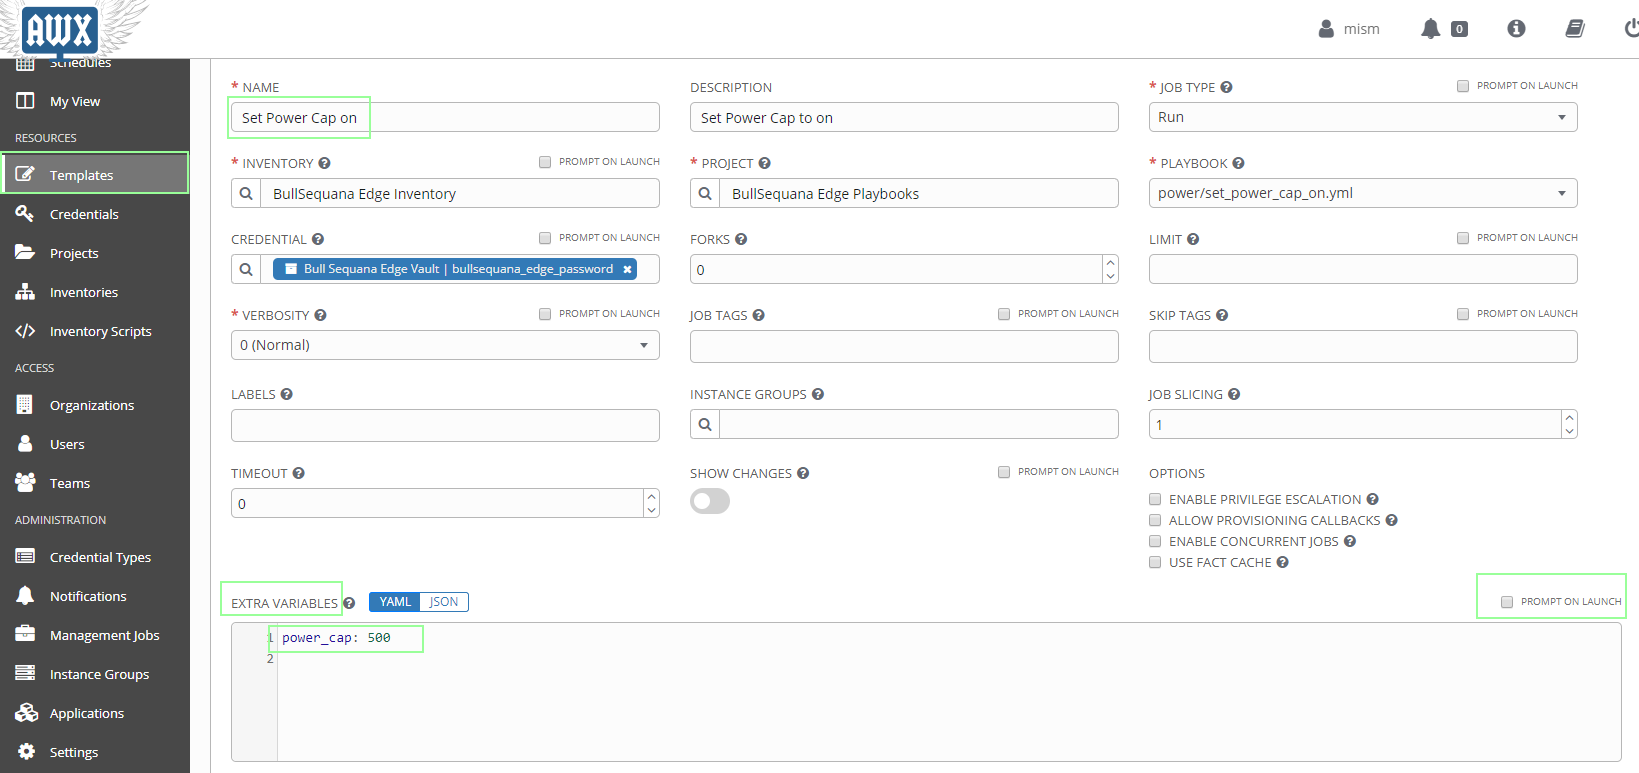The height and width of the screenshot is (773, 1639).
Task: Show help for Project field
Action: (x=764, y=163)
